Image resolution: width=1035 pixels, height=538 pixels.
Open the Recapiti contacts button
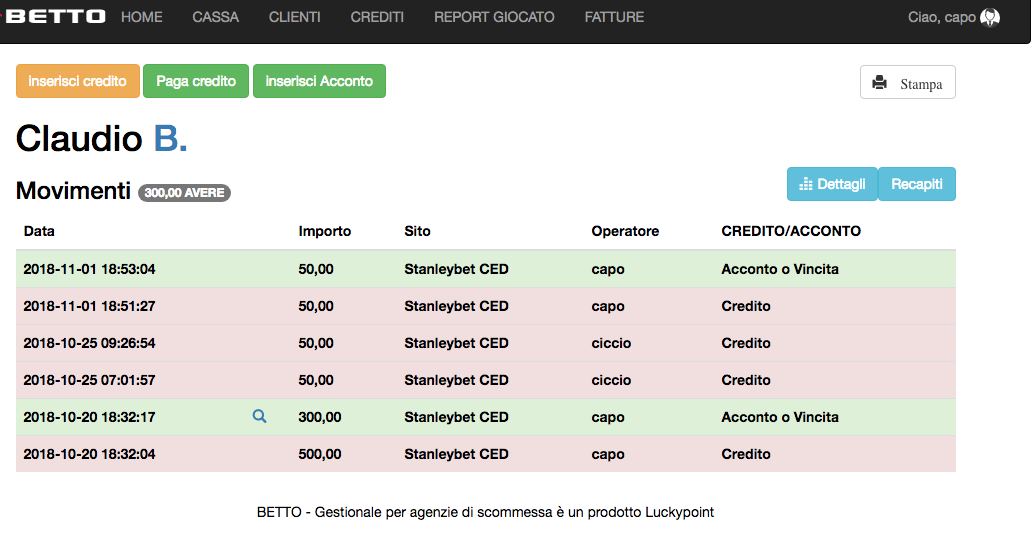pyautogui.click(x=917, y=184)
